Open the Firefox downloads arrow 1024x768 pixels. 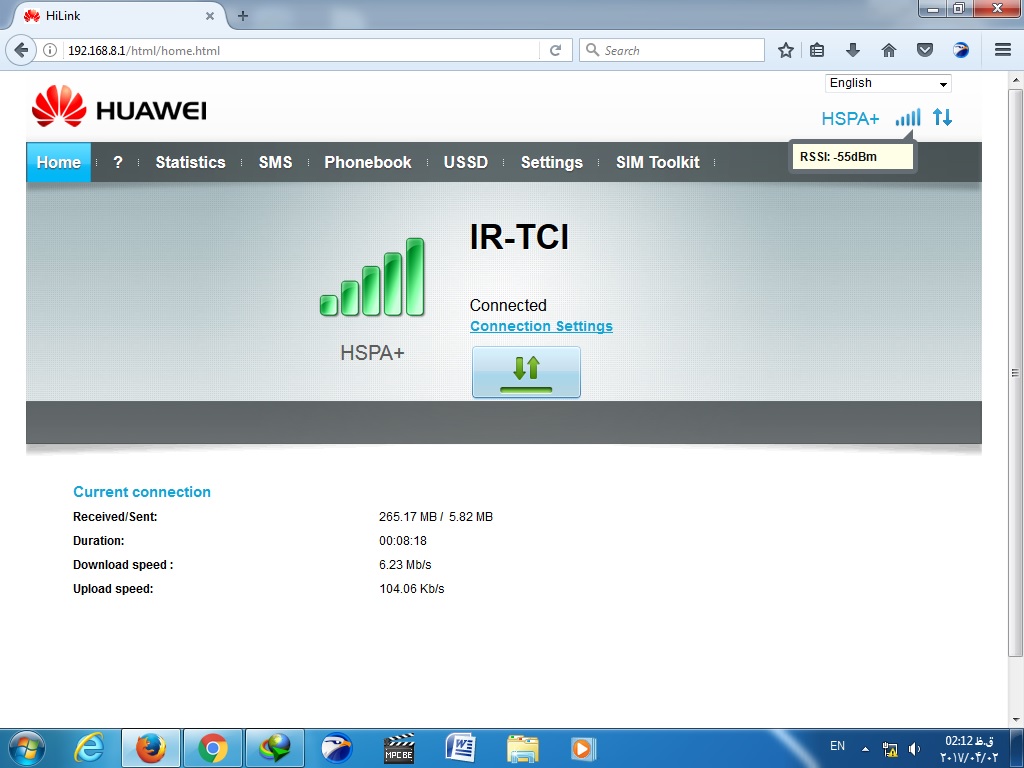tap(852, 50)
